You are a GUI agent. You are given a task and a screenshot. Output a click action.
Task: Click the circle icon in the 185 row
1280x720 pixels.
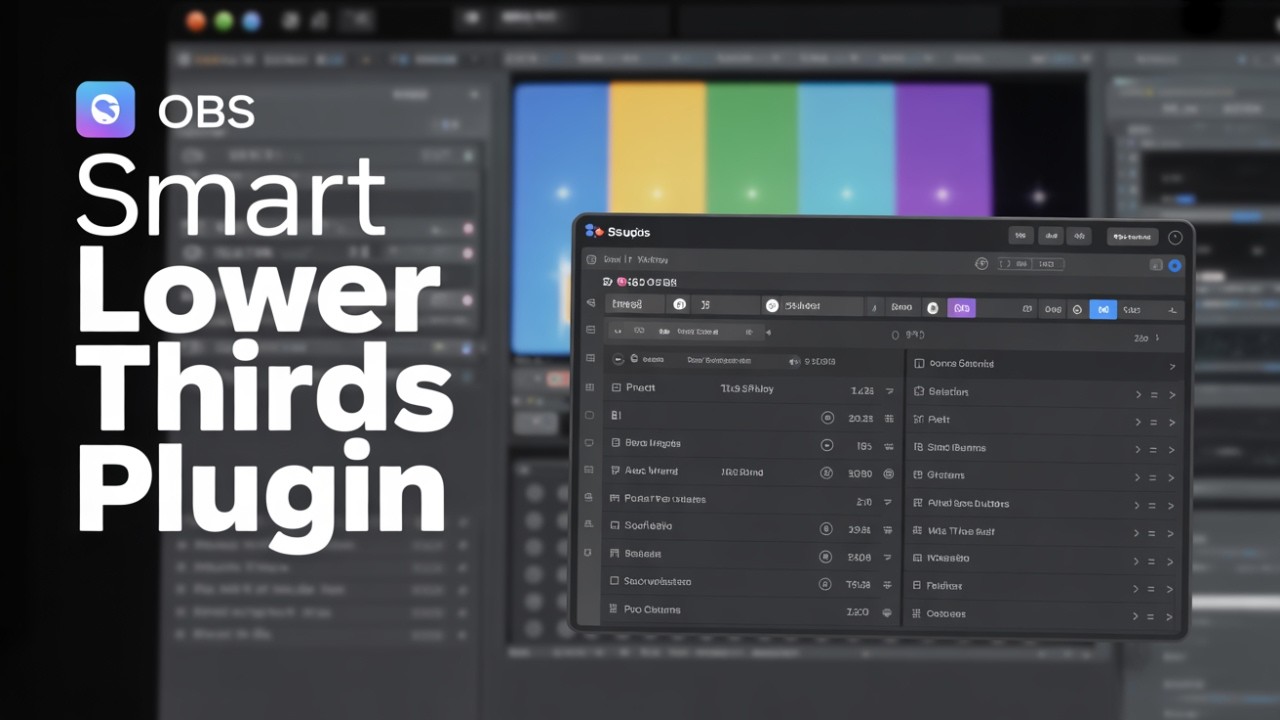coord(827,446)
